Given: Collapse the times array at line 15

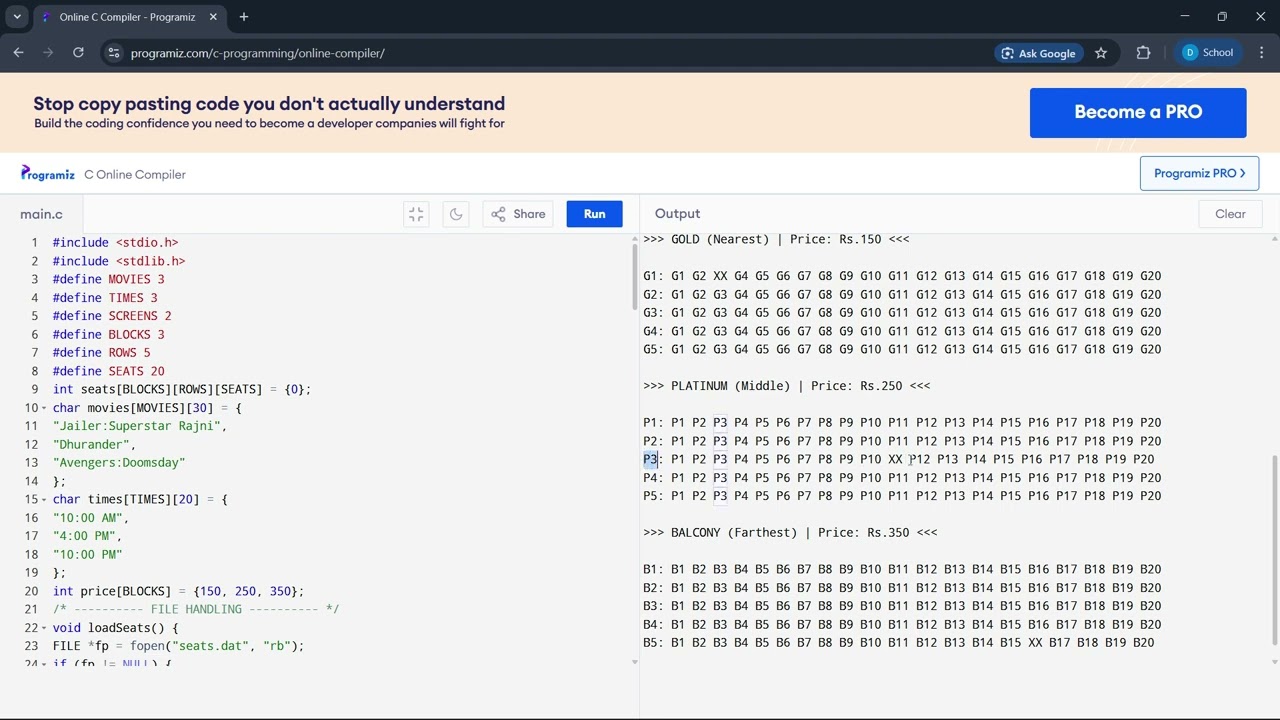Looking at the screenshot, I should (45, 499).
